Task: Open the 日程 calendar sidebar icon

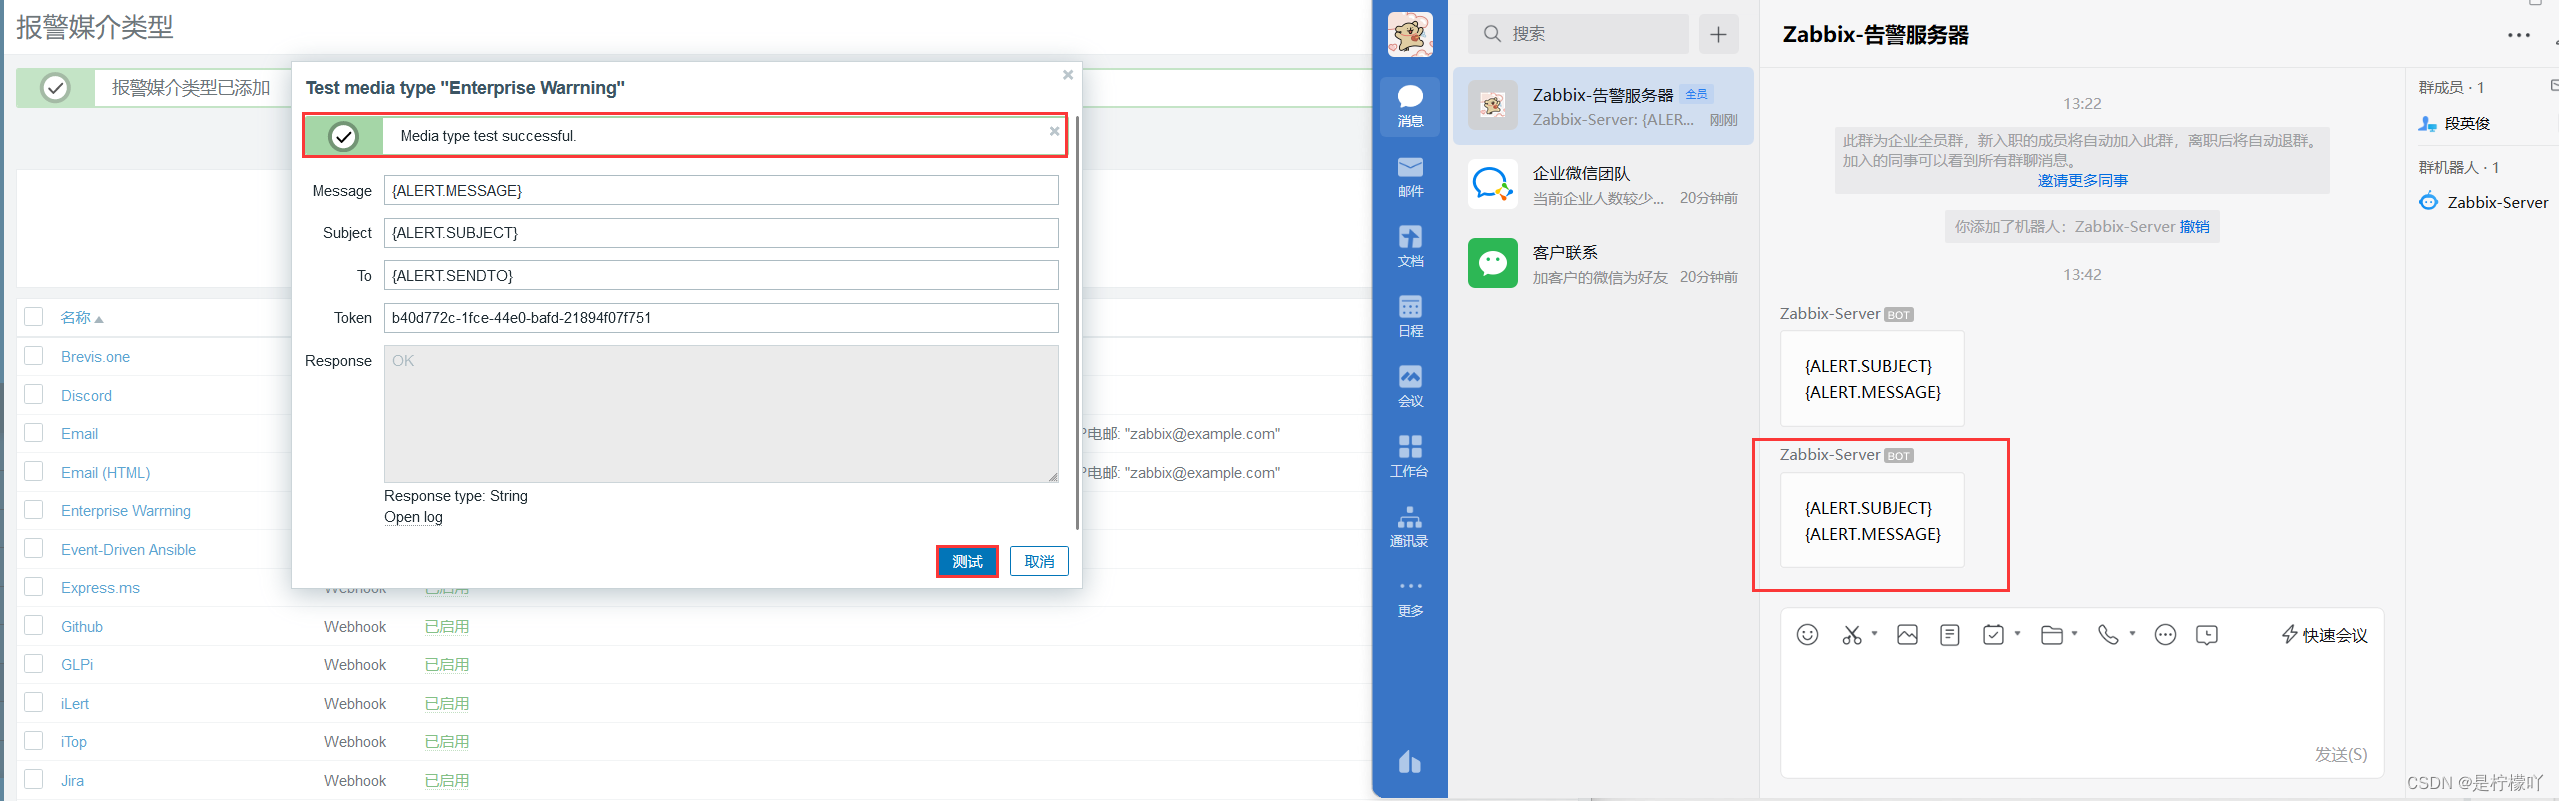Action: pyautogui.click(x=1410, y=316)
